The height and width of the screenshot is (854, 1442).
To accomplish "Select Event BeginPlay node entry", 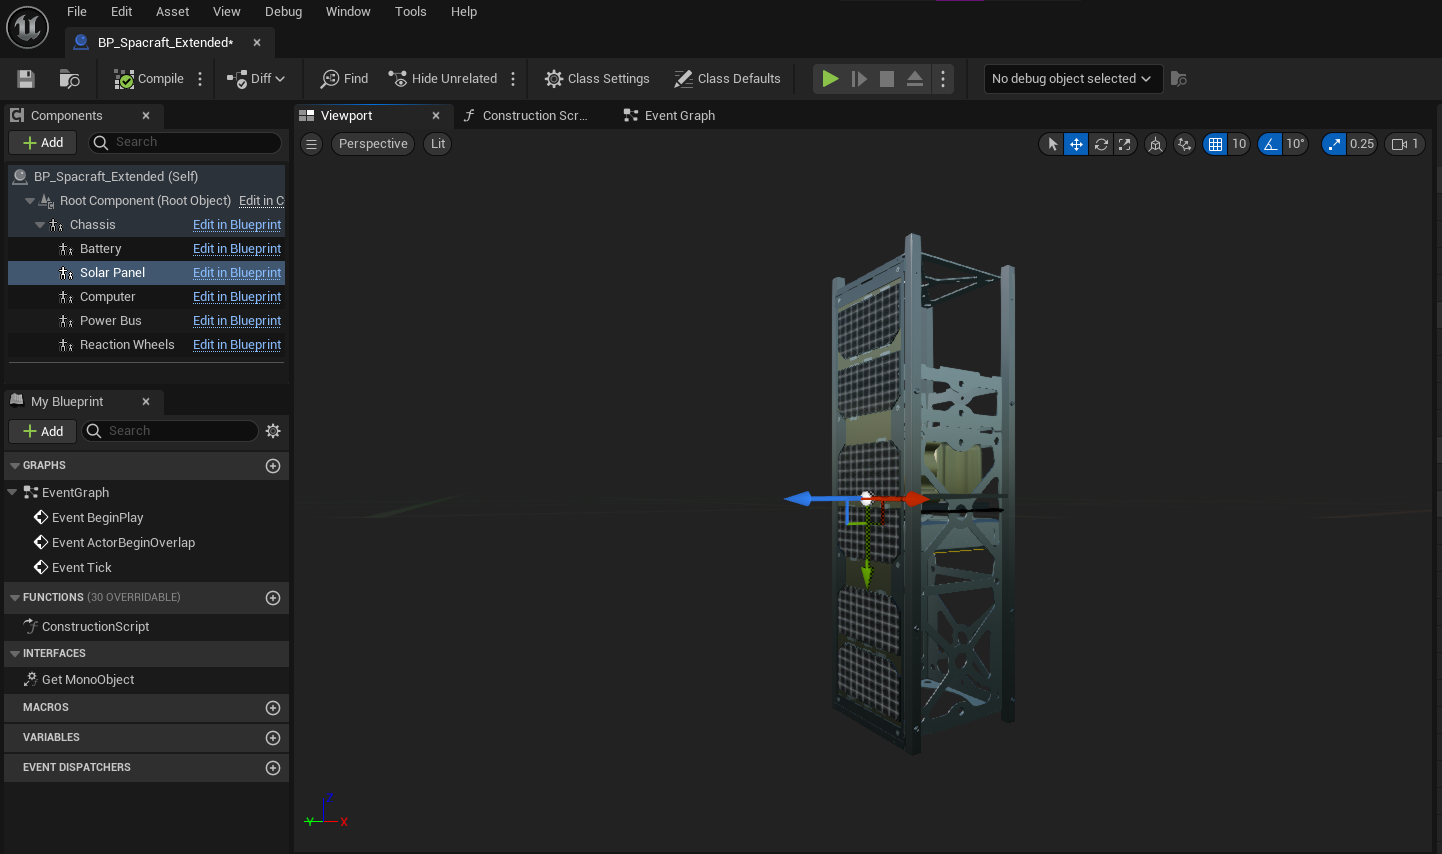I will coord(97,518).
